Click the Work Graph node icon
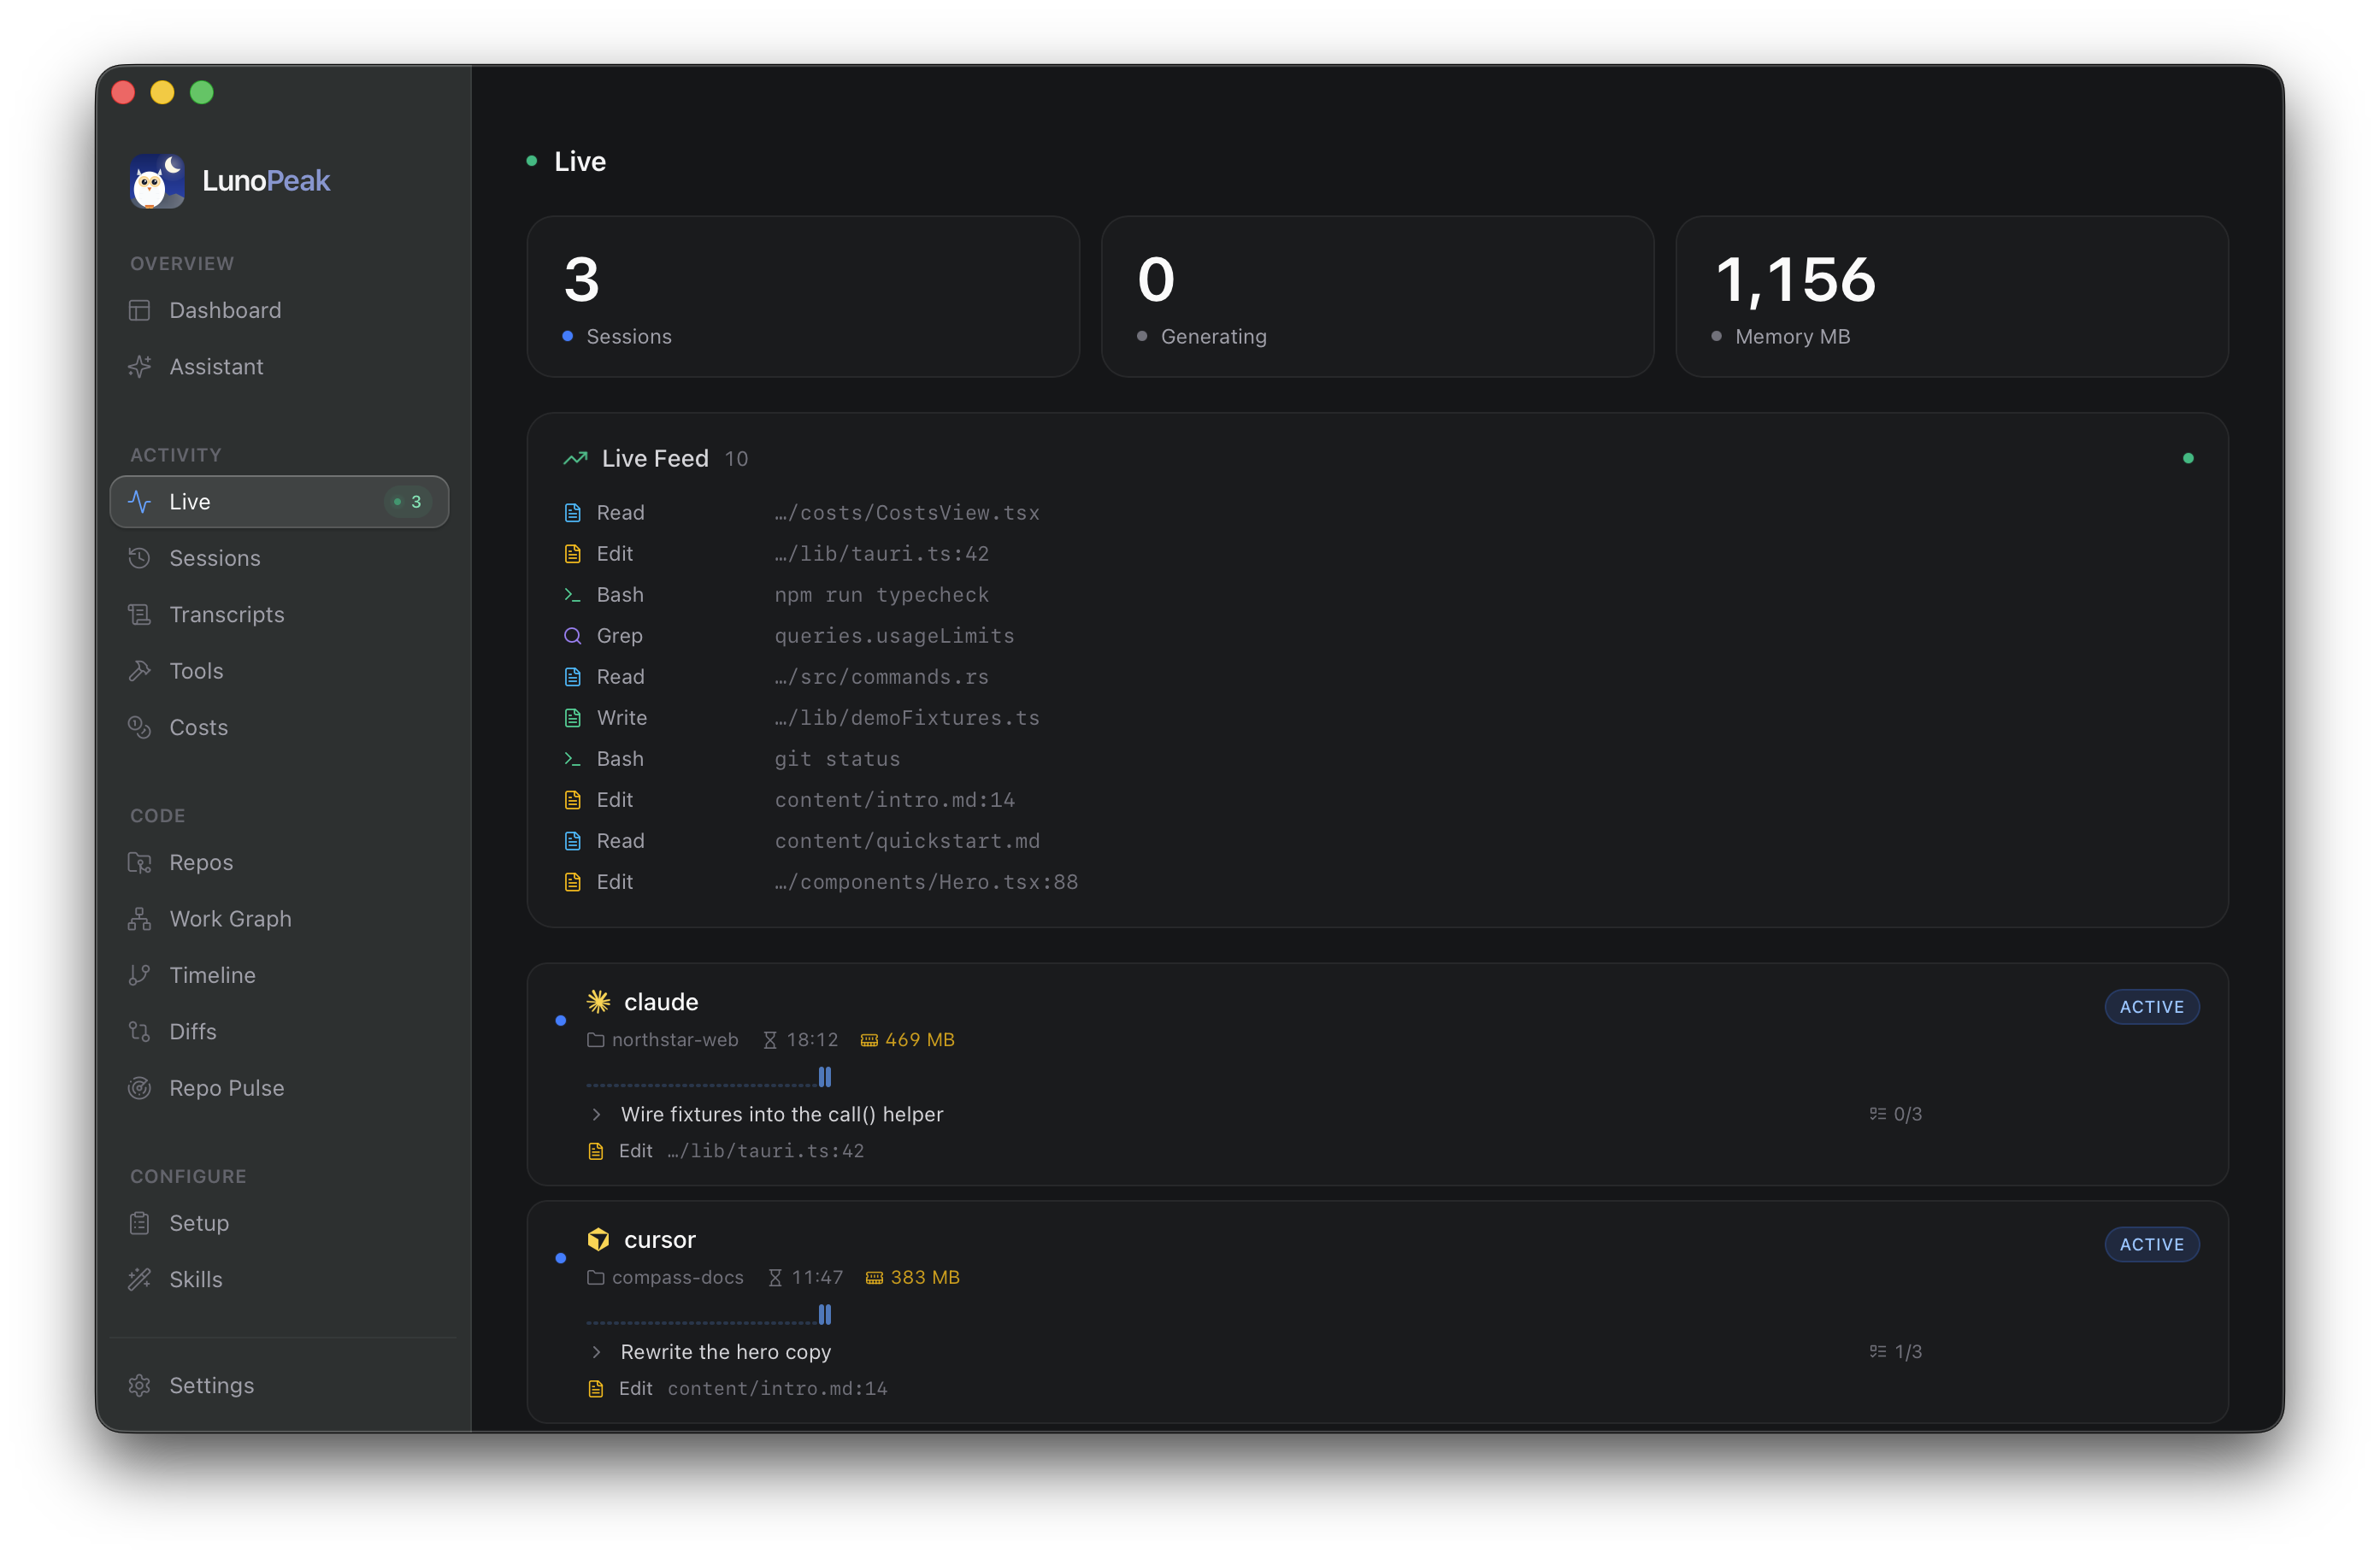 click(x=140, y=919)
